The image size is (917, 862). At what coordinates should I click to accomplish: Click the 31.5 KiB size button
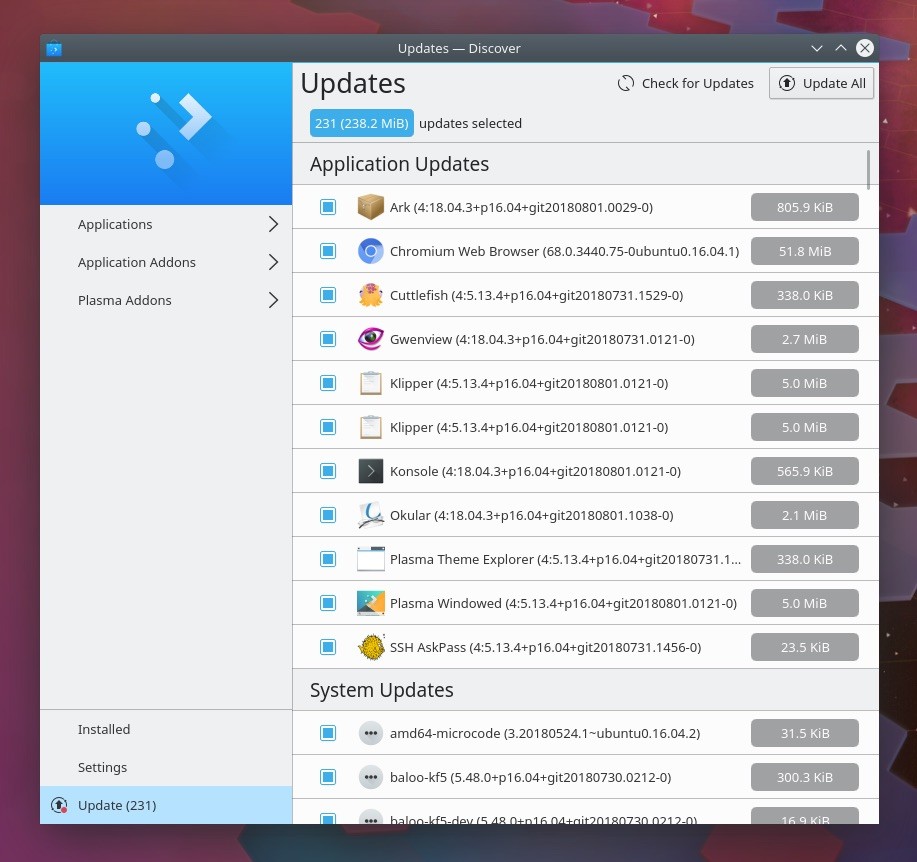coord(804,733)
